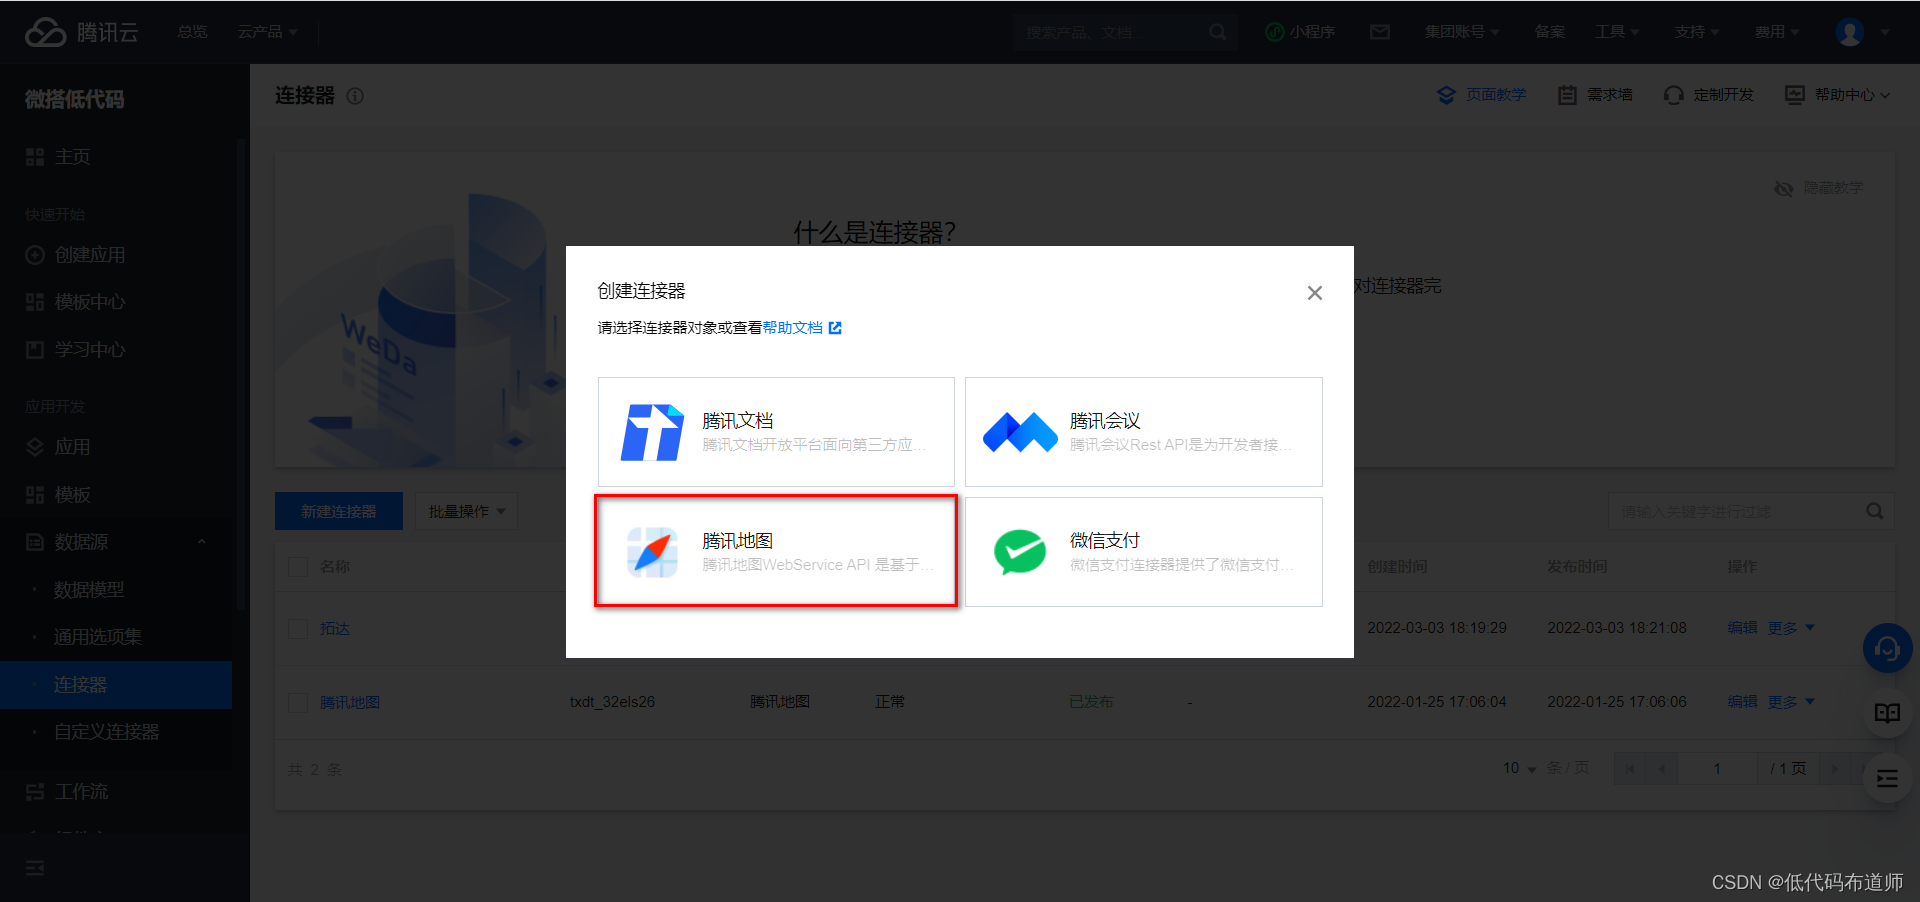The width and height of the screenshot is (1920, 902).
Task: Click 编辑 for the 拓达 row
Action: click(1742, 628)
